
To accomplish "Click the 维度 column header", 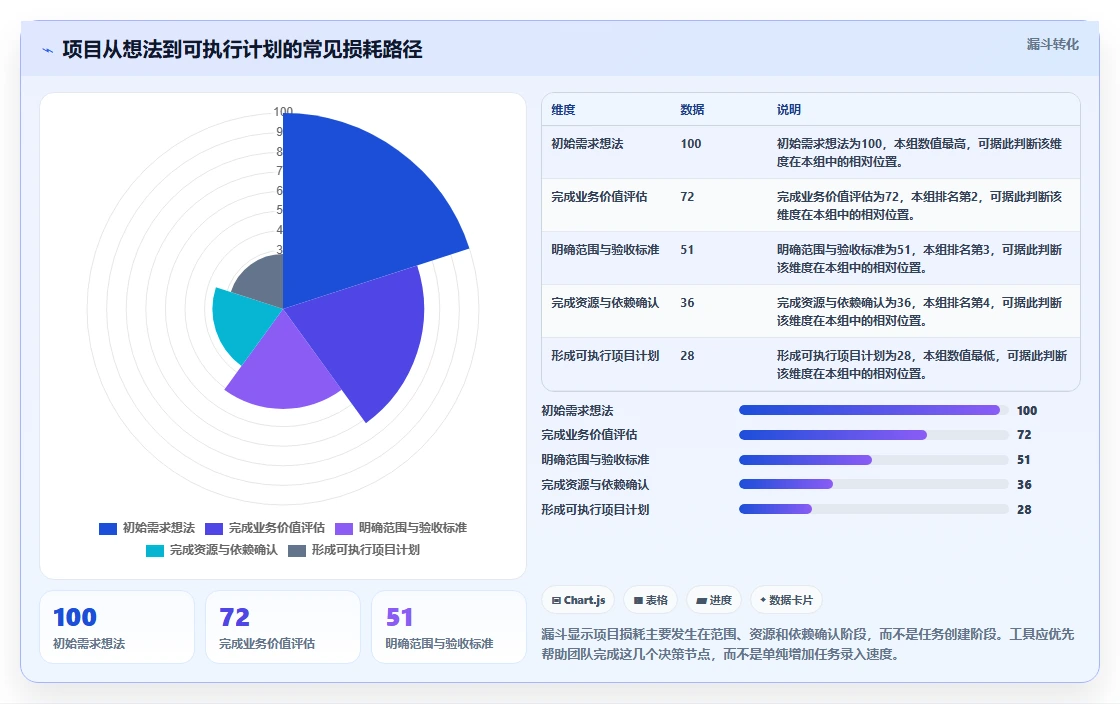I will [x=563, y=109].
